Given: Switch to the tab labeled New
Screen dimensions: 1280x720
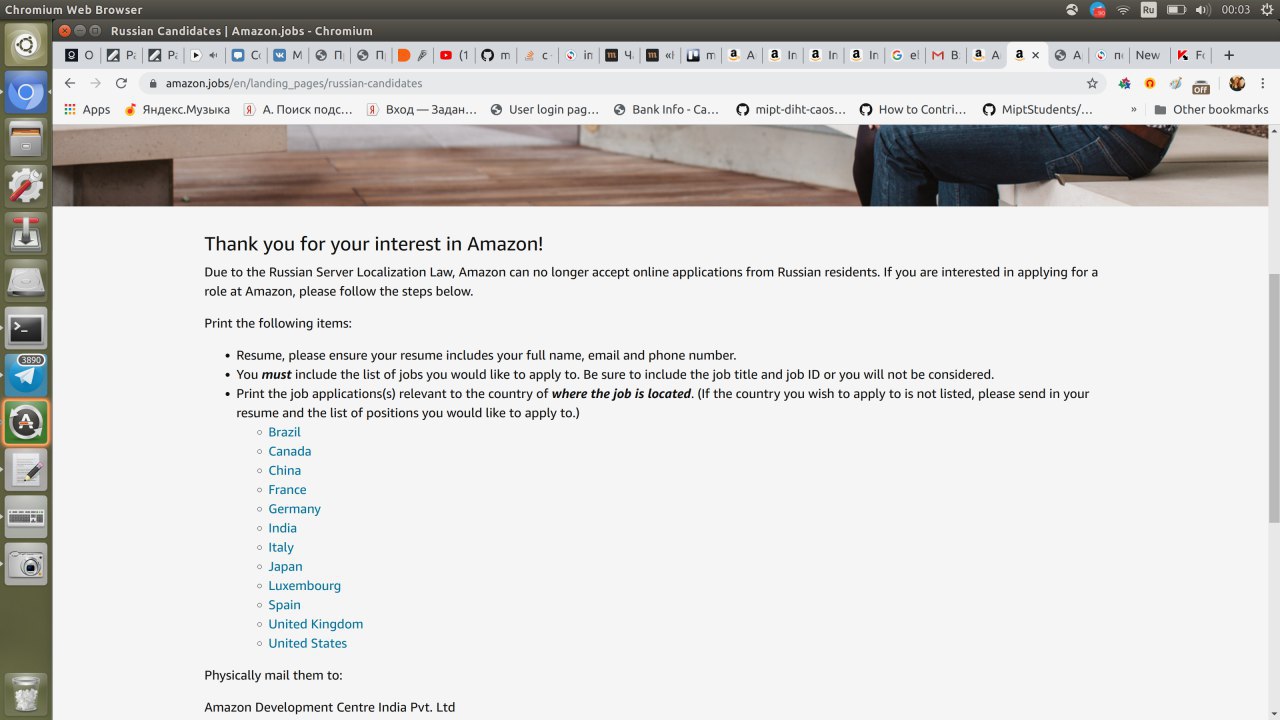Looking at the screenshot, I should pos(1148,55).
